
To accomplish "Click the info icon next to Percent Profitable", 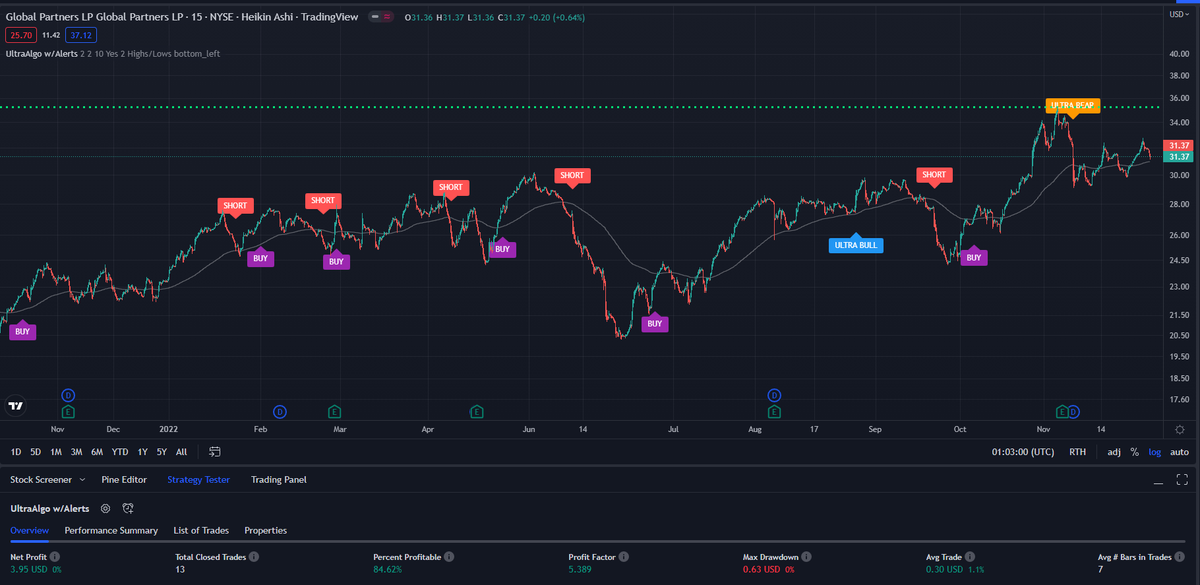I will (449, 556).
